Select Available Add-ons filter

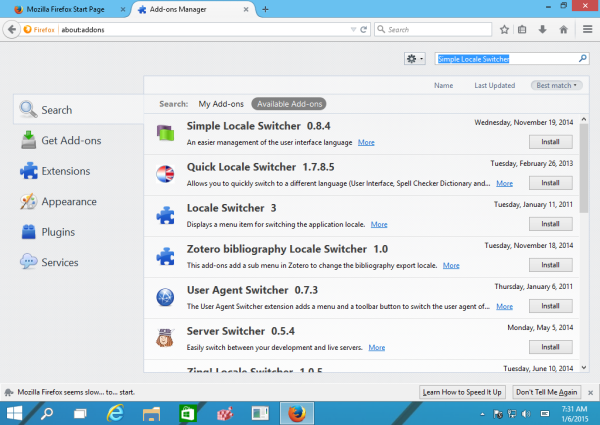click(289, 104)
